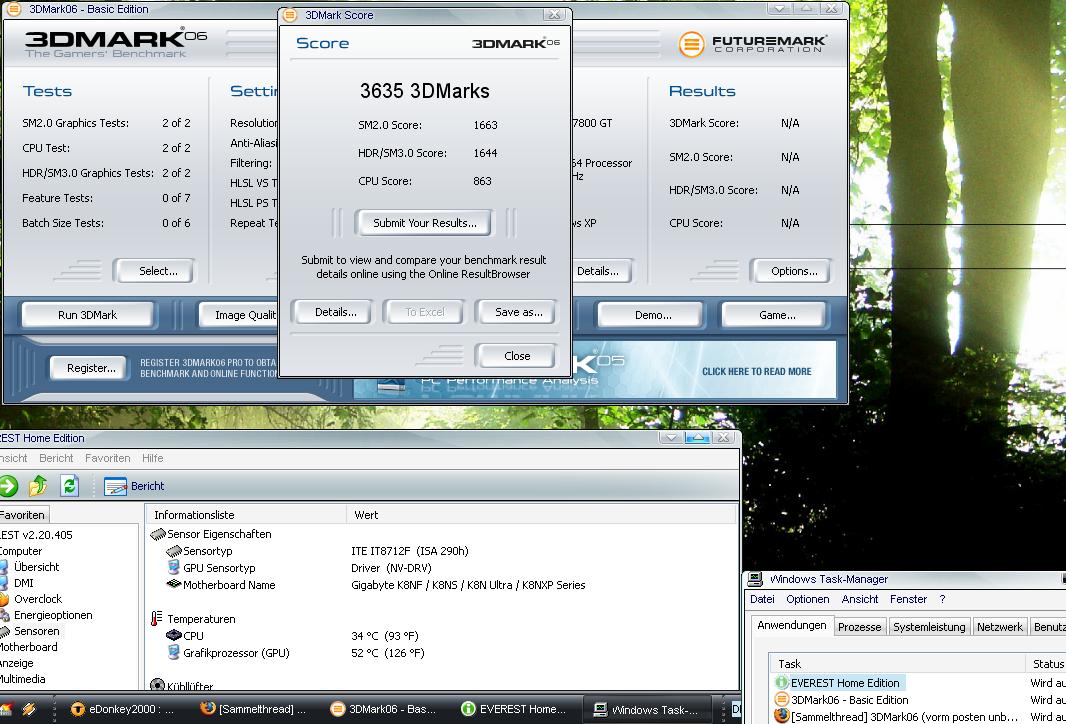Select the CPU temperature value 34 °C
Image resolution: width=1066 pixels, height=724 pixels.
pyautogui.click(x=385, y=636)
